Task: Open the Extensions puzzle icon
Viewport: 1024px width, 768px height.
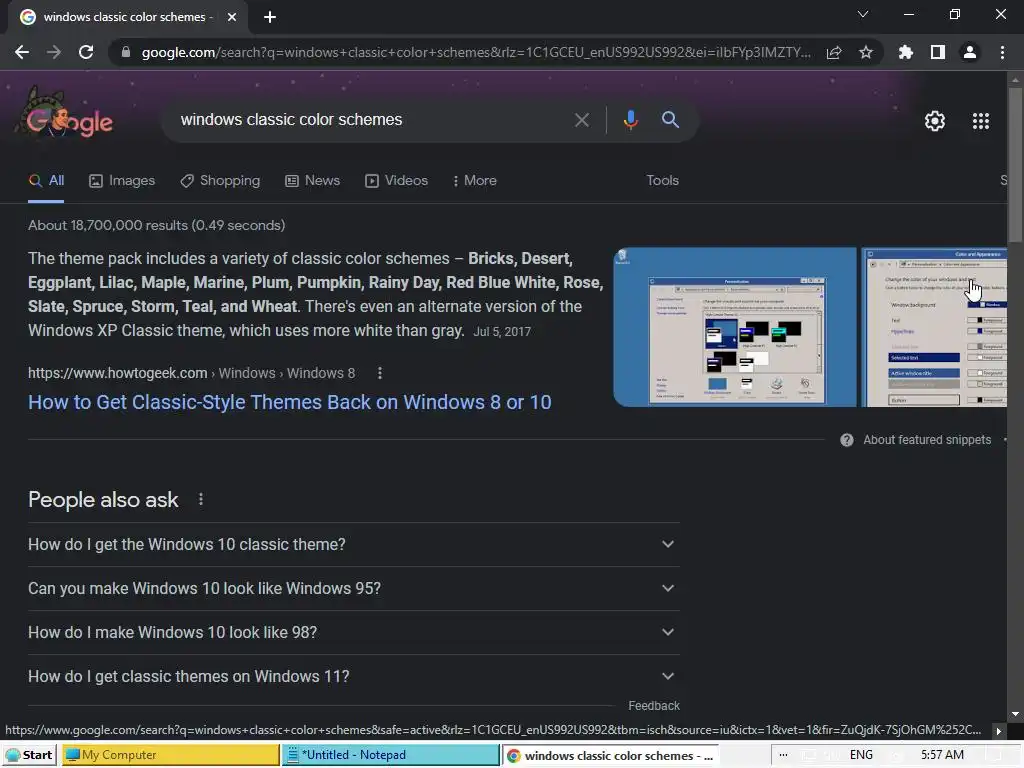Action: pyautogui.click(x=906, y=52)
